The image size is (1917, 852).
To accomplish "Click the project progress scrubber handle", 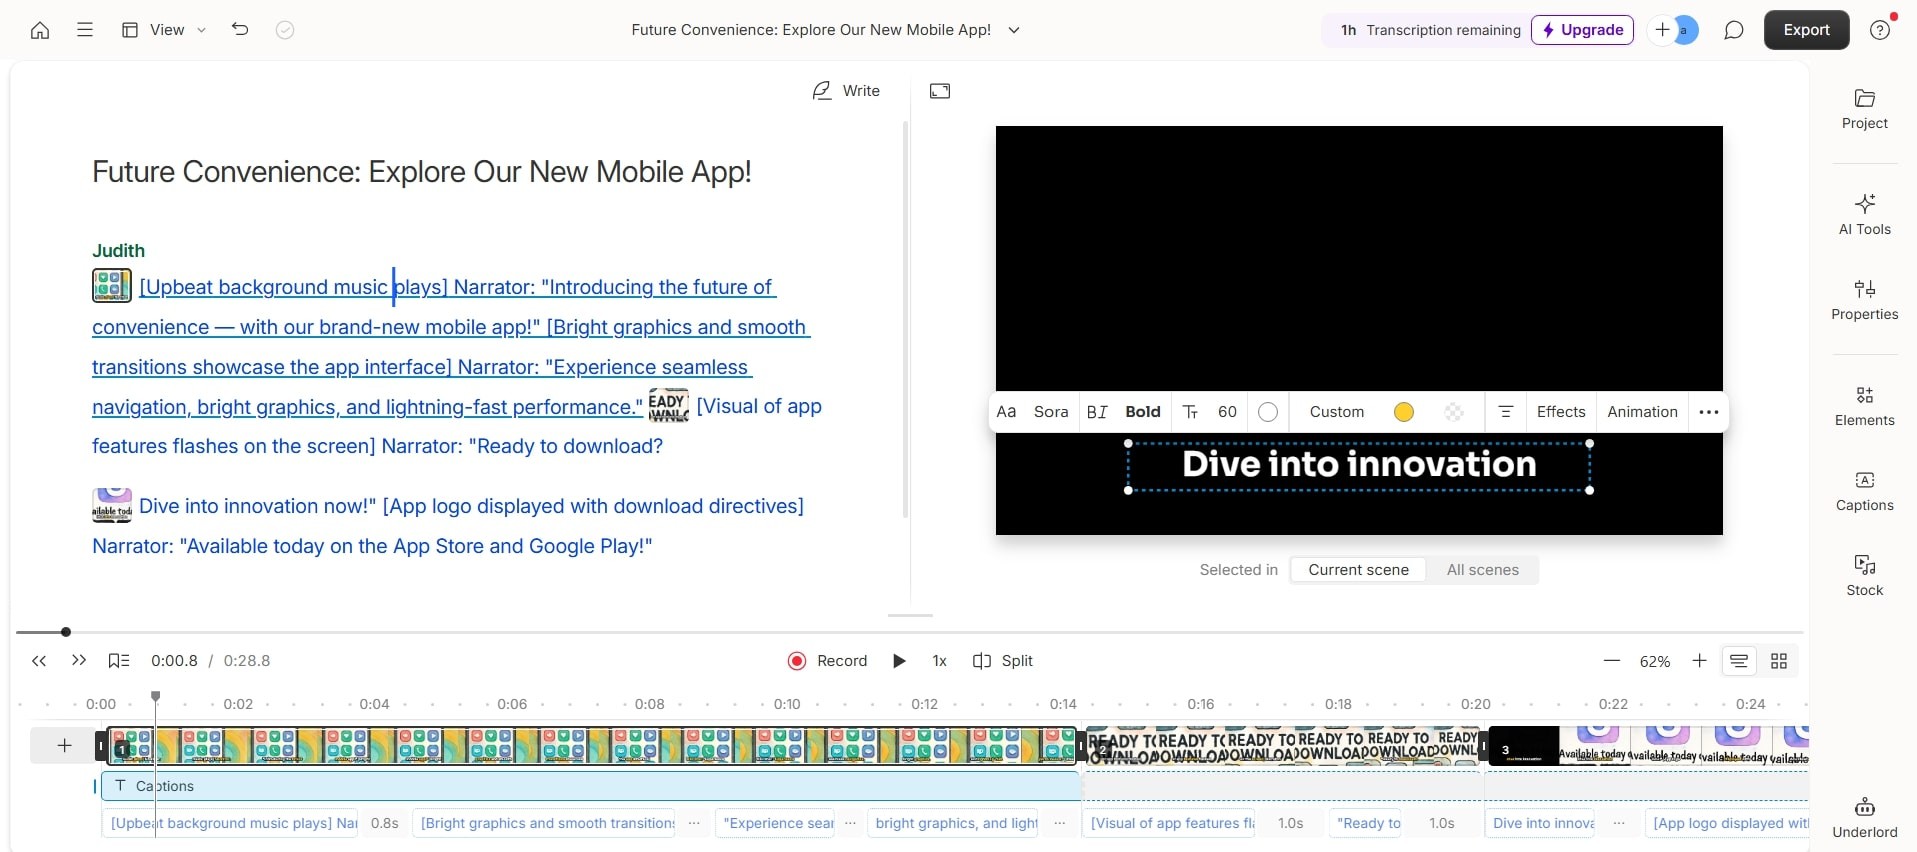I will coord(66,632).
